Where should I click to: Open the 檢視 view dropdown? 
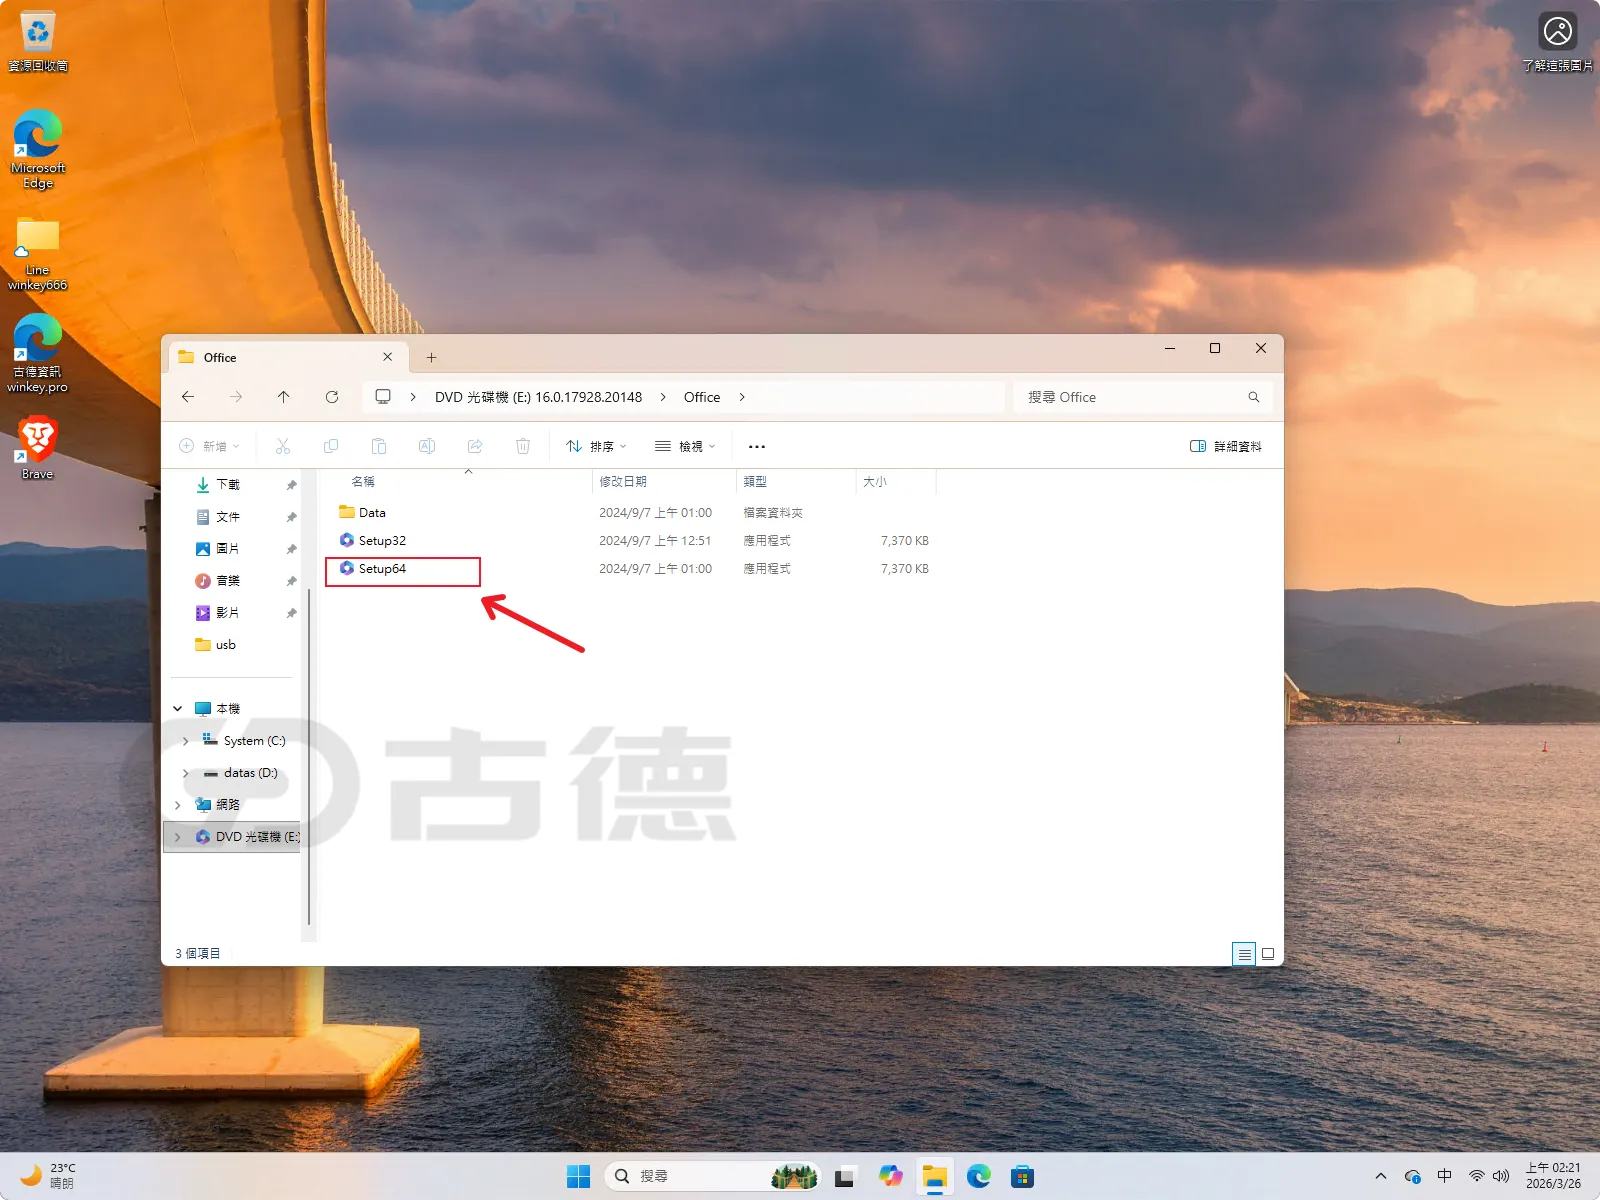[x=685, y=446]
